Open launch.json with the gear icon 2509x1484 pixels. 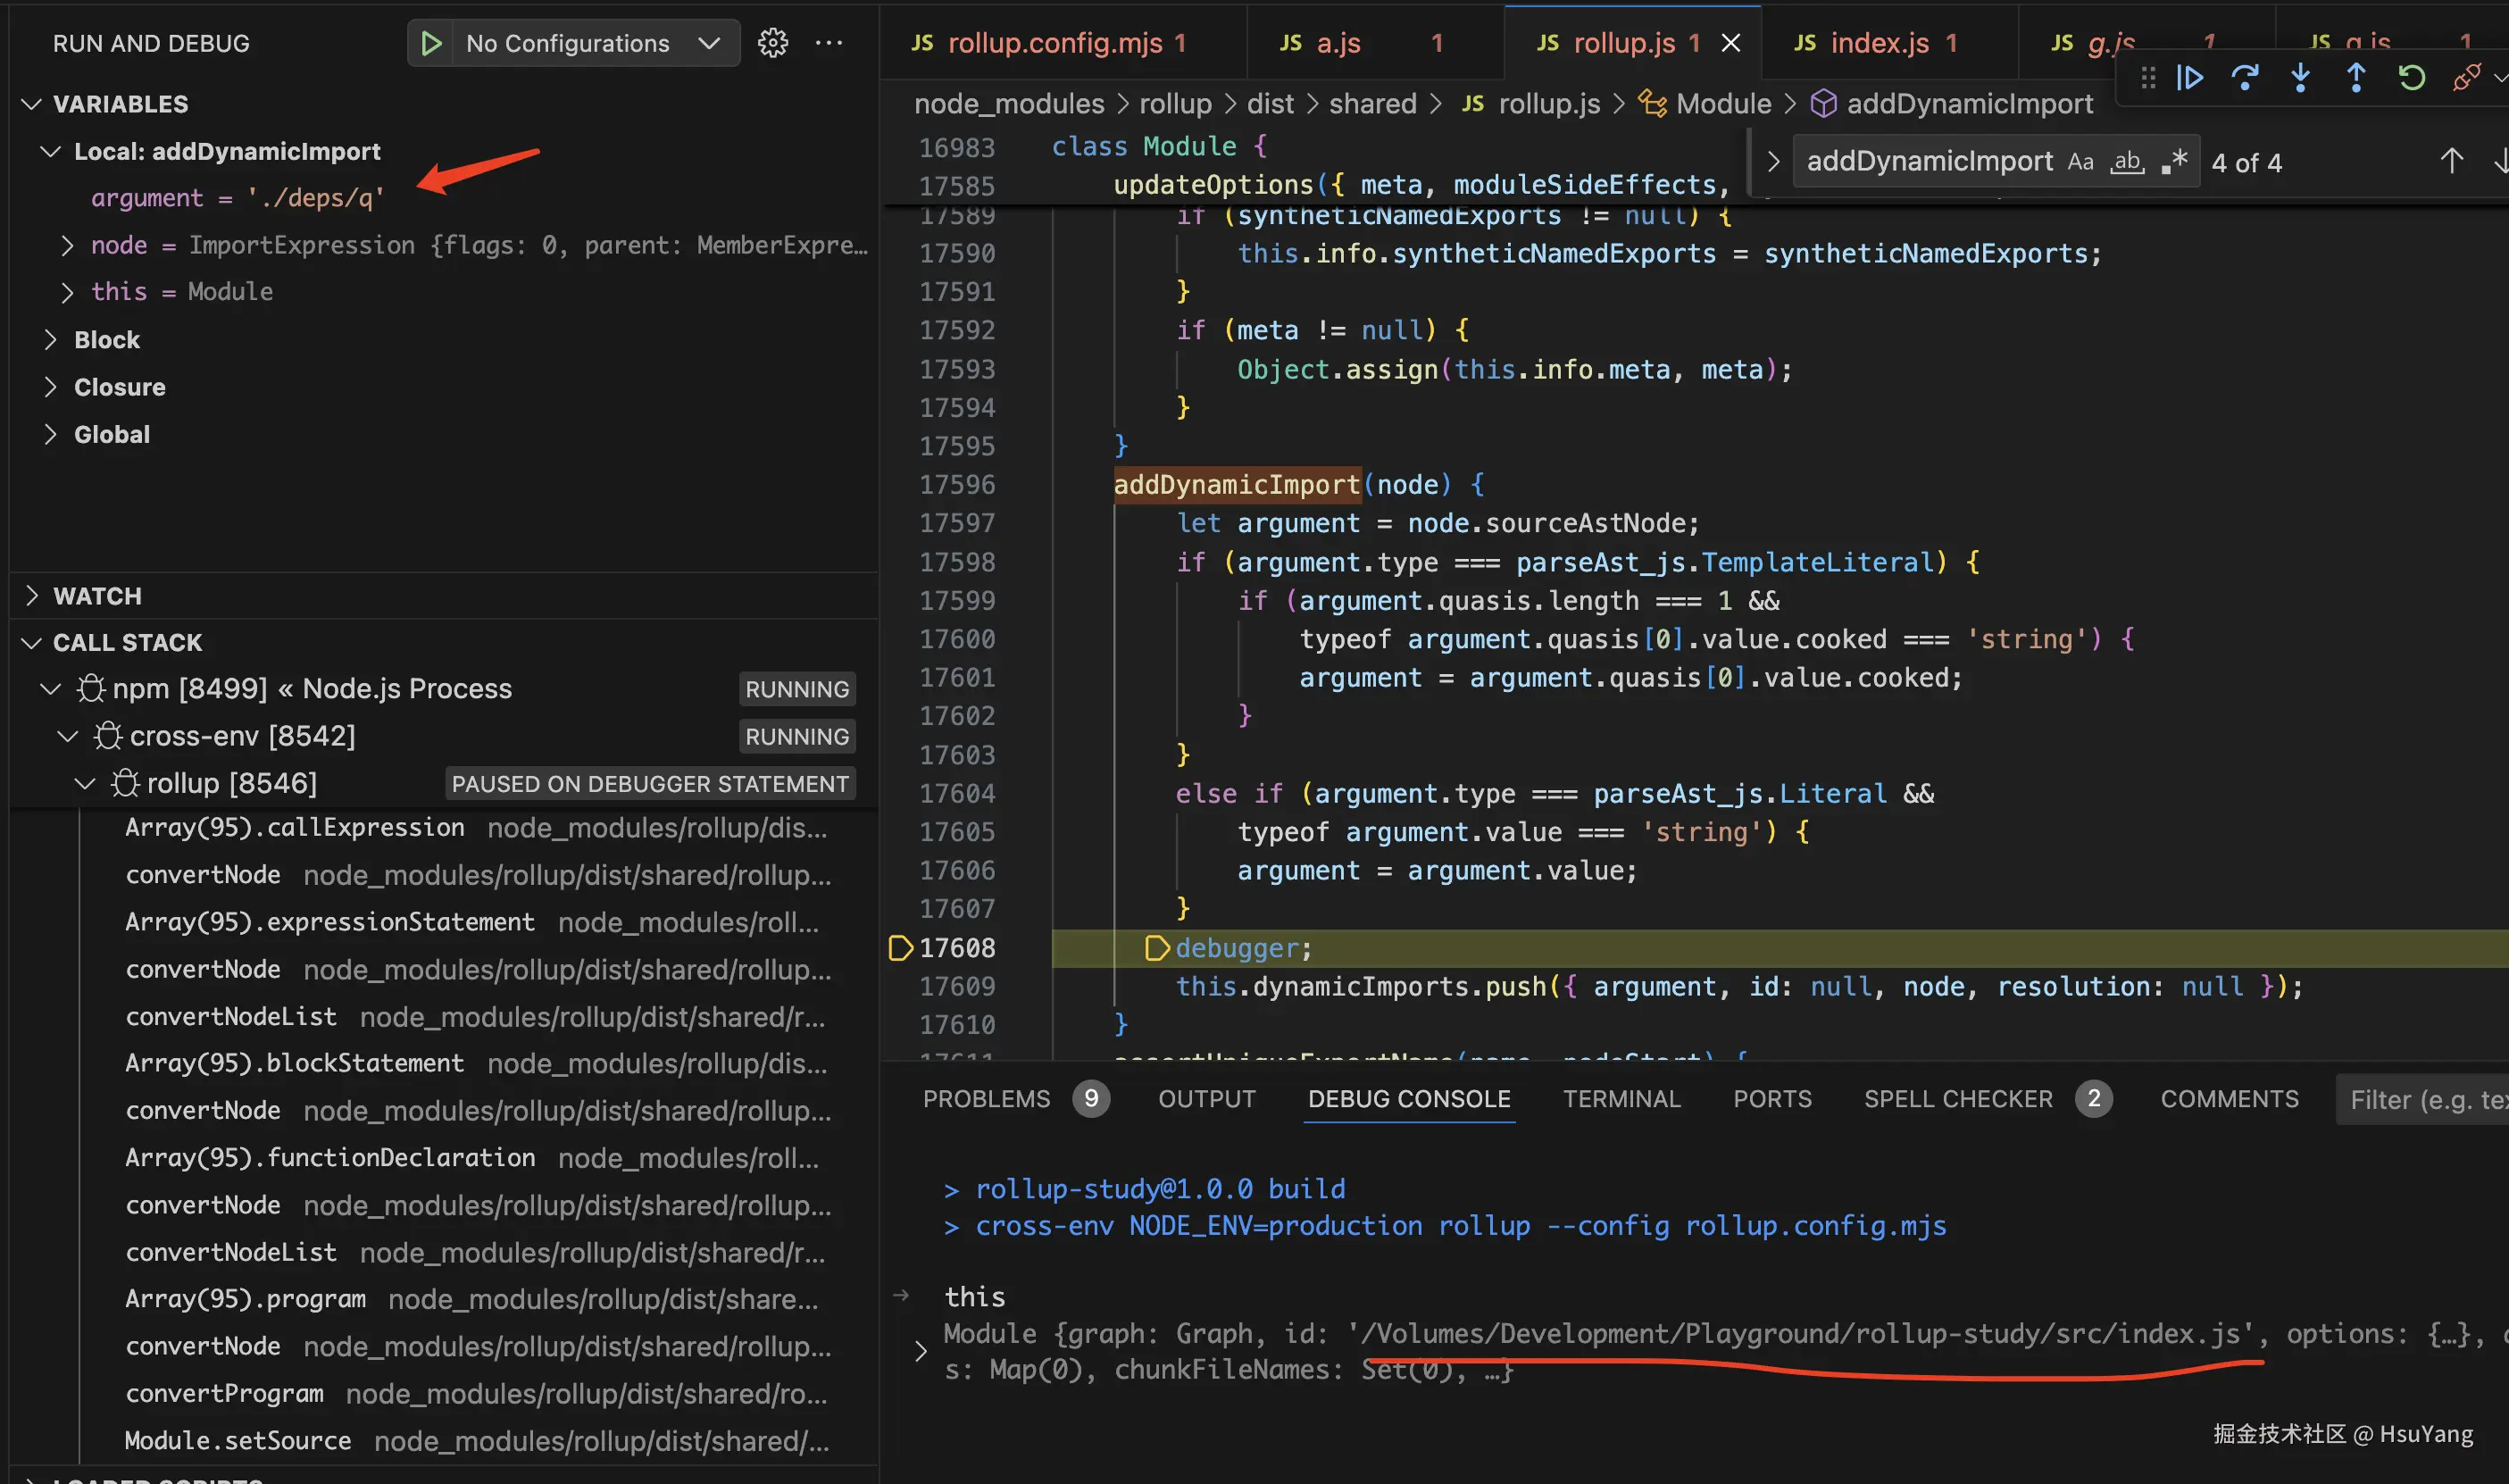pos(772,43)
